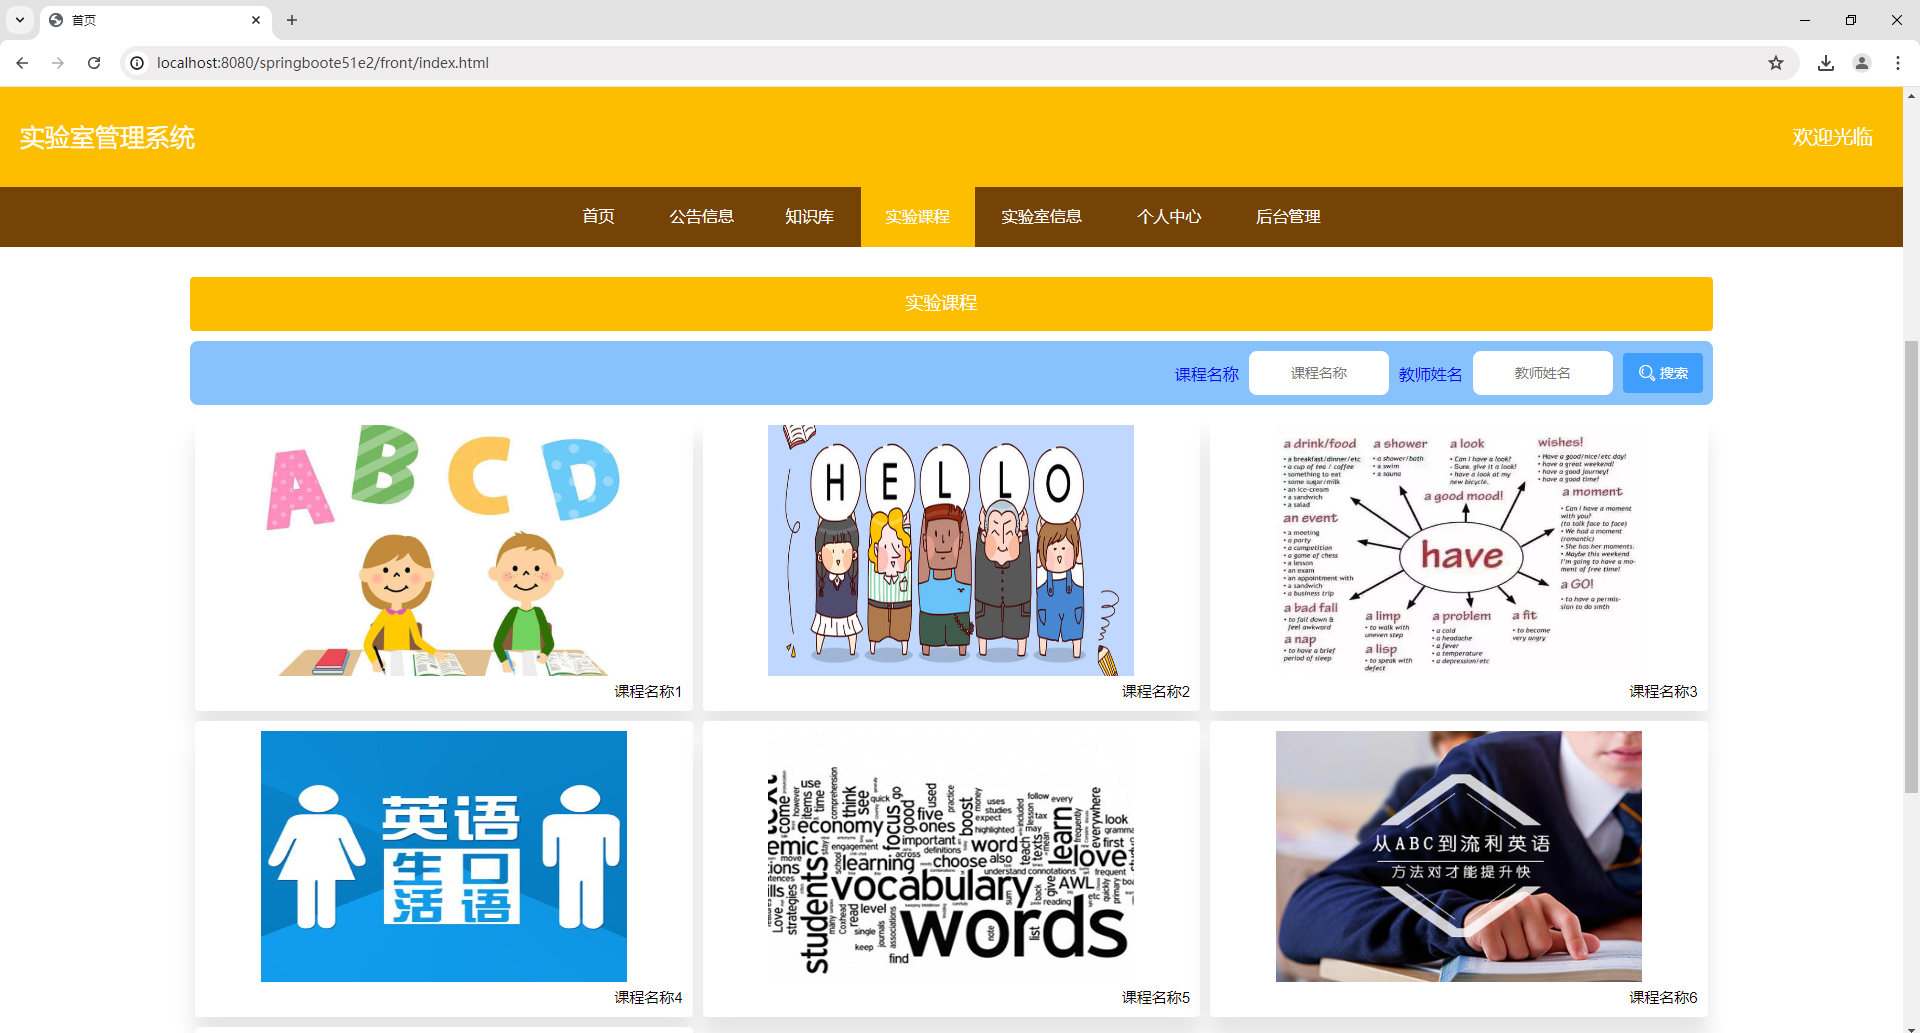This screenshot has height=1033, width=1920.
Task: Click the site info icon in address bar
Action: coord(136,62)
